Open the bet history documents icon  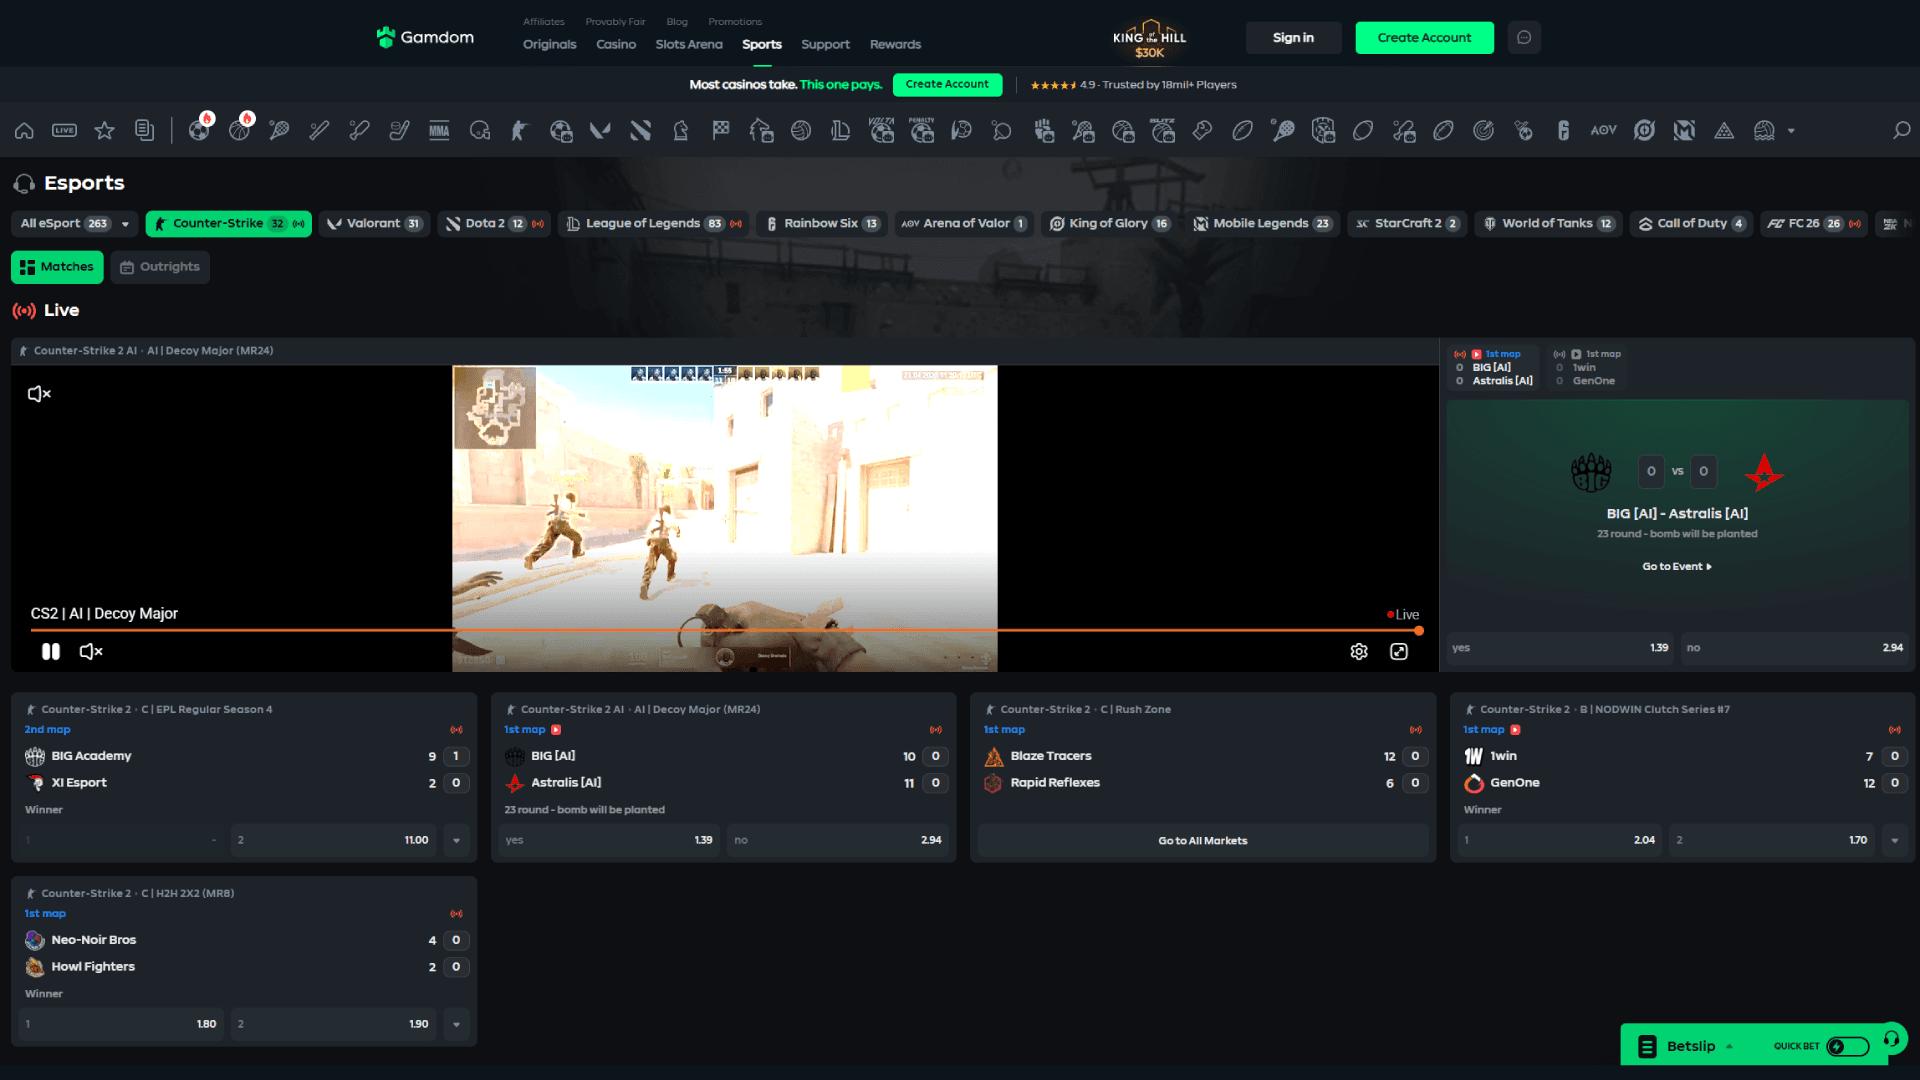coord(144,131)
